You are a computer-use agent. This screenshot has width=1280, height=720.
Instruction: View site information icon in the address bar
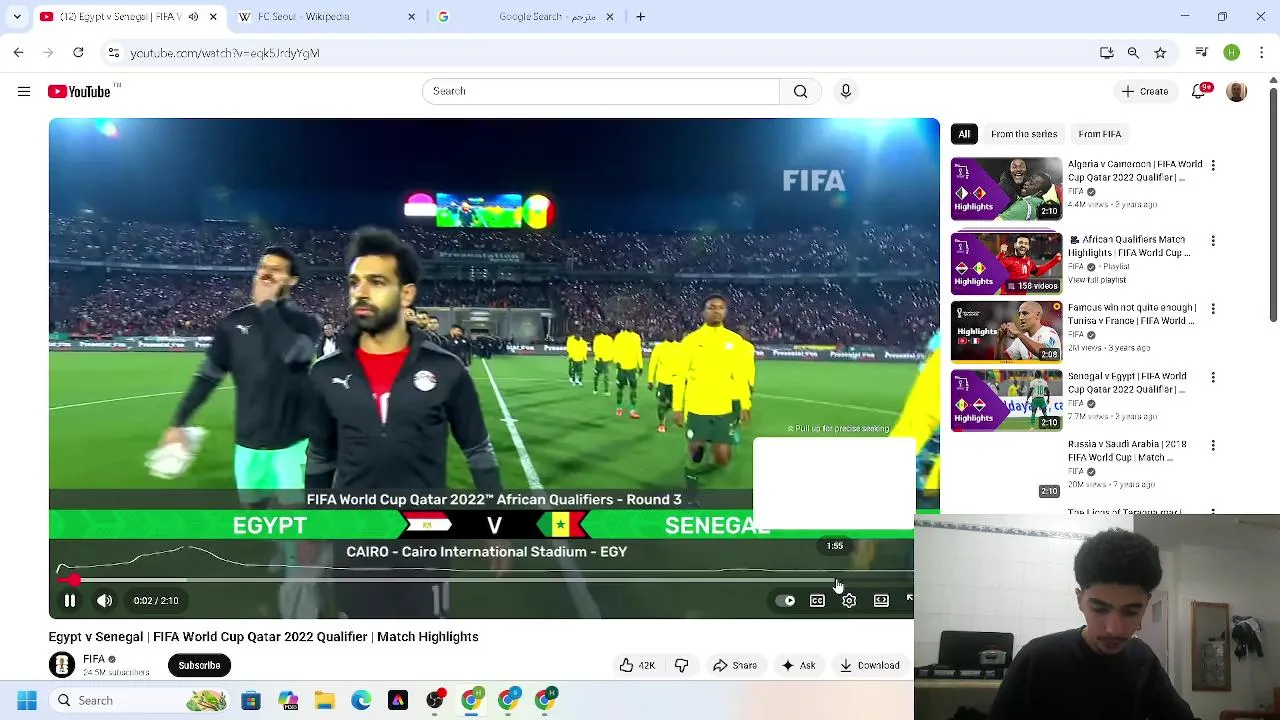113,53
